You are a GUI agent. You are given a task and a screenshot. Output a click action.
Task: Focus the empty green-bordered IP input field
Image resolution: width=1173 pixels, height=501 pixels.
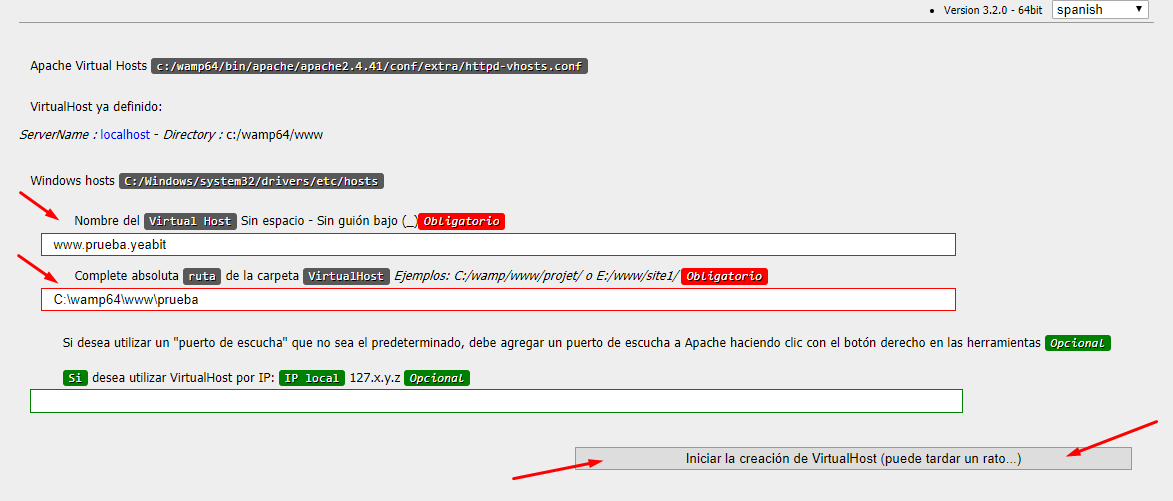[496, 401]
